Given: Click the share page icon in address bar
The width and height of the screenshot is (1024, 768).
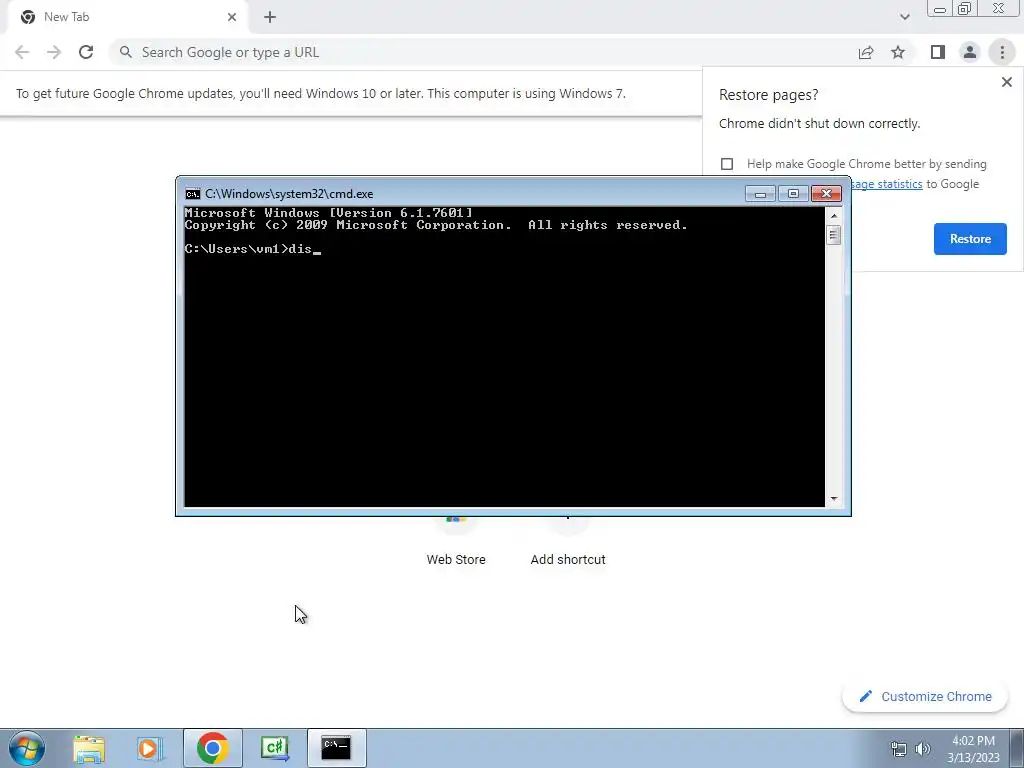Looking at the screenshot, I should click(x=866, y=52).
